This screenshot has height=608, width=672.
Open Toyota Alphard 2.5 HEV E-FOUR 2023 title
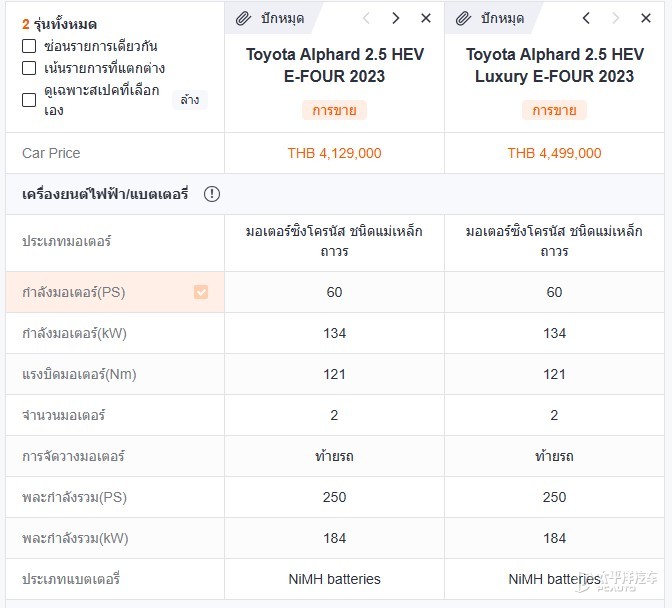coord(335,65)
